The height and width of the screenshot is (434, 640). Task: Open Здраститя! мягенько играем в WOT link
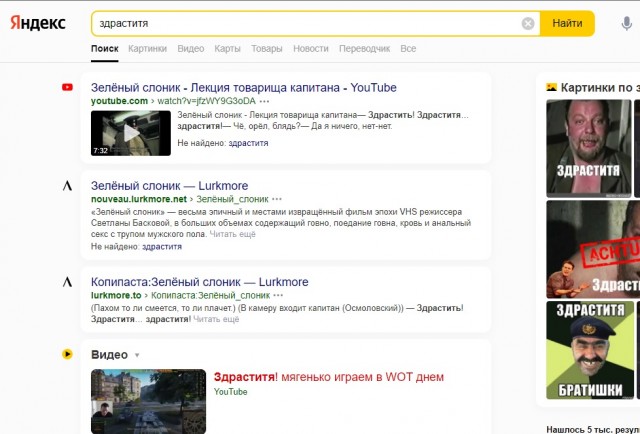pyautogui.click(x=329, y=377)
